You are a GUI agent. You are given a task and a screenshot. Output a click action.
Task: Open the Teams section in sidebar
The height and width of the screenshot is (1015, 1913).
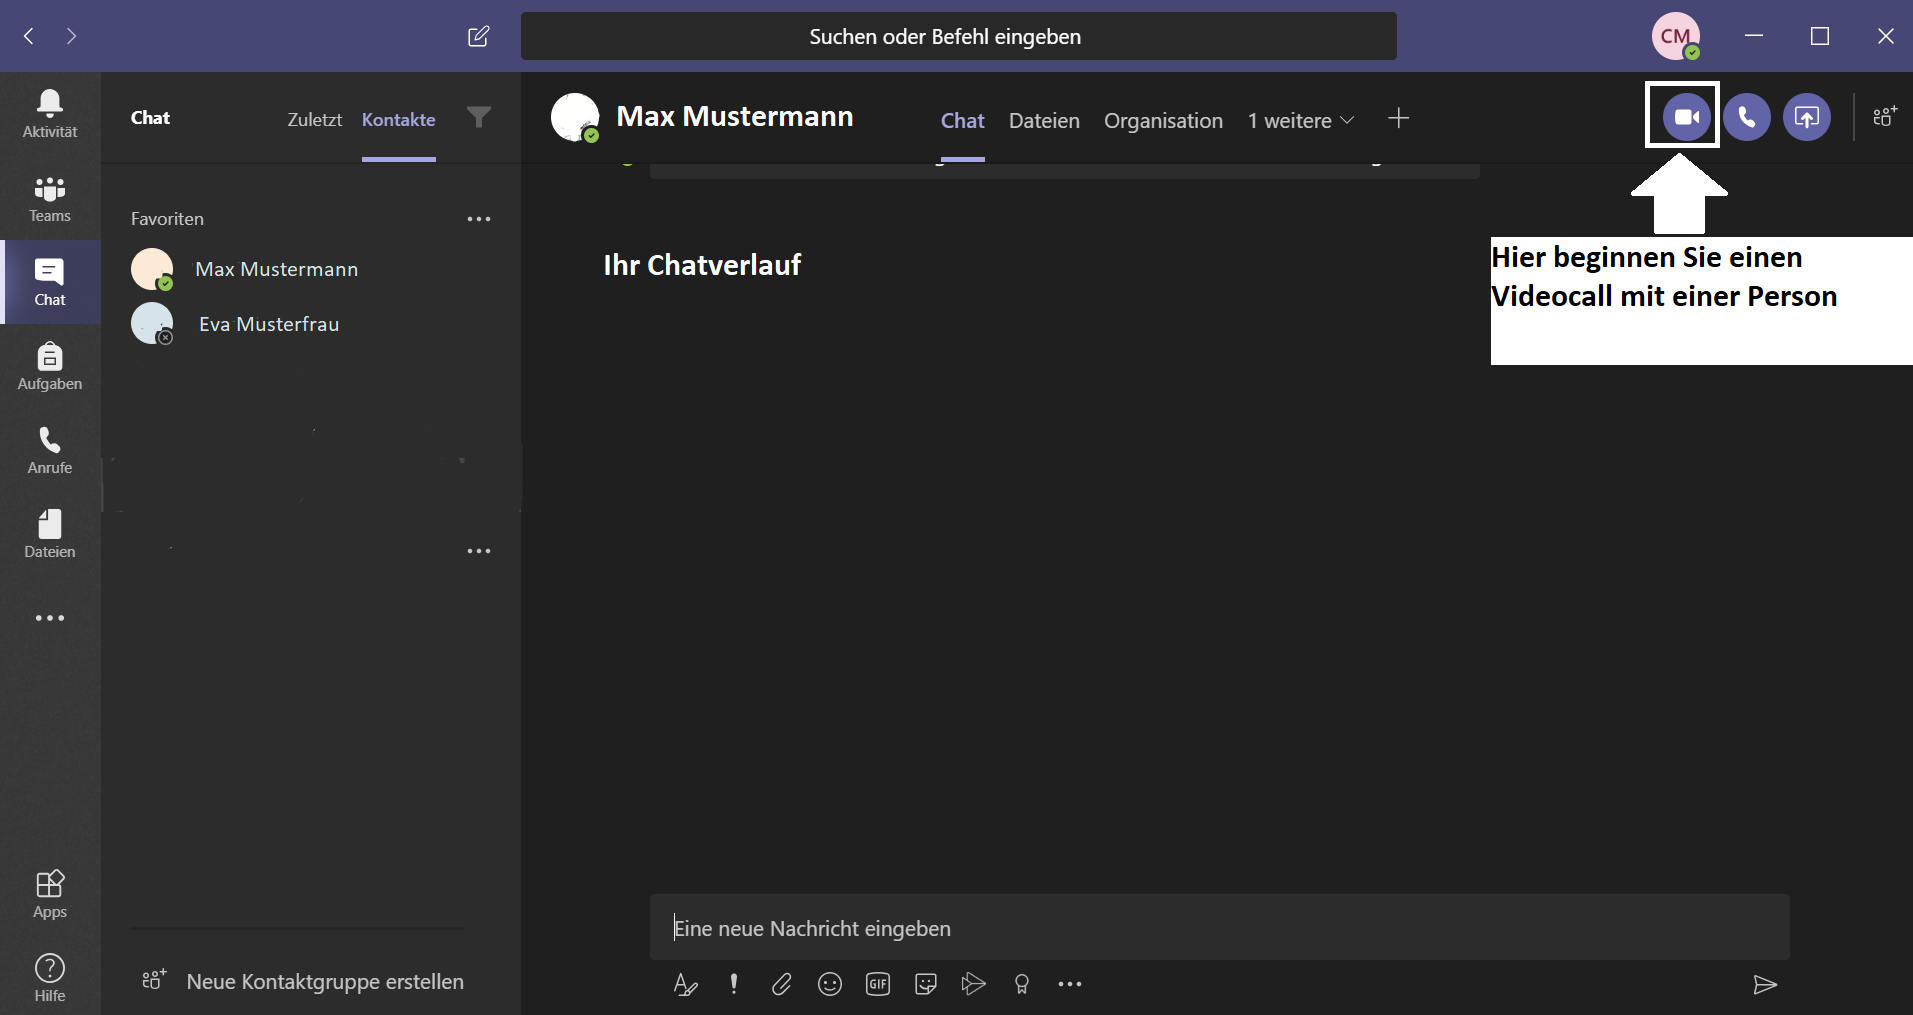(50, 198)
